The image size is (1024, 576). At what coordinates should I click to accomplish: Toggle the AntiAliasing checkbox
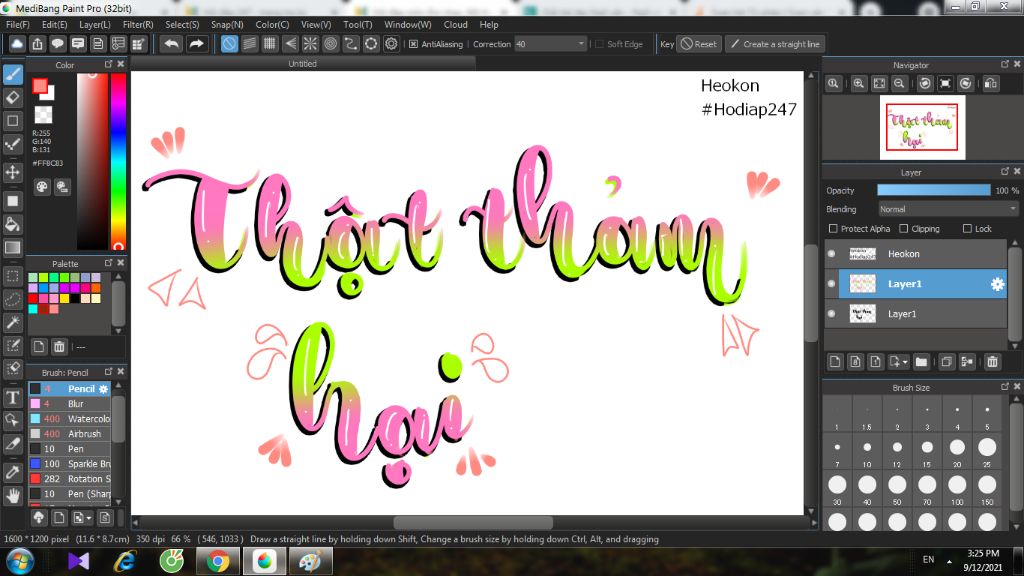[x=413, y=44]
